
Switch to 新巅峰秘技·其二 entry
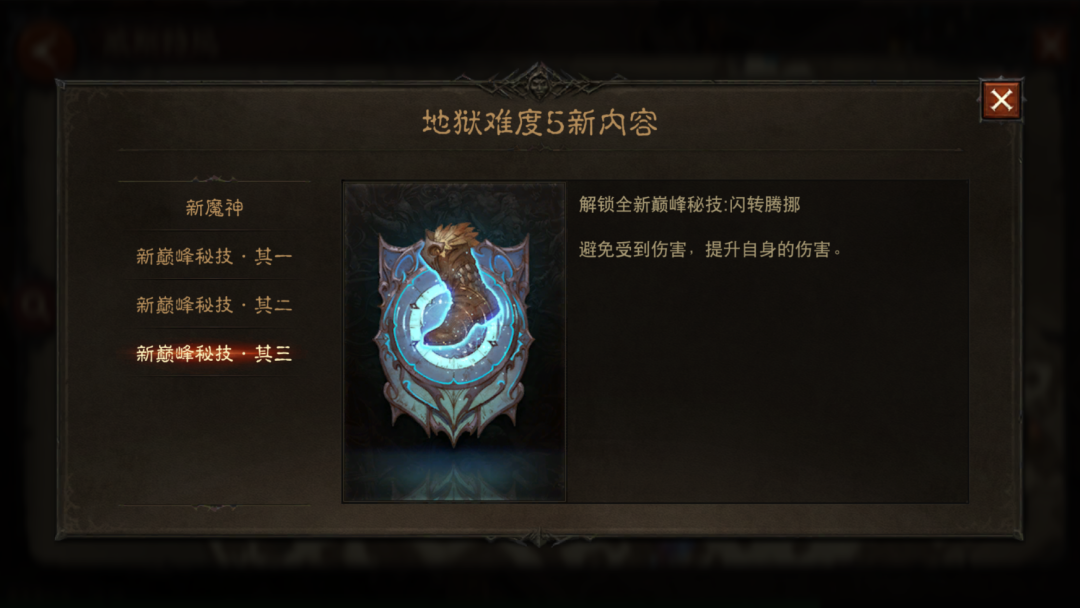pos(214,304)
